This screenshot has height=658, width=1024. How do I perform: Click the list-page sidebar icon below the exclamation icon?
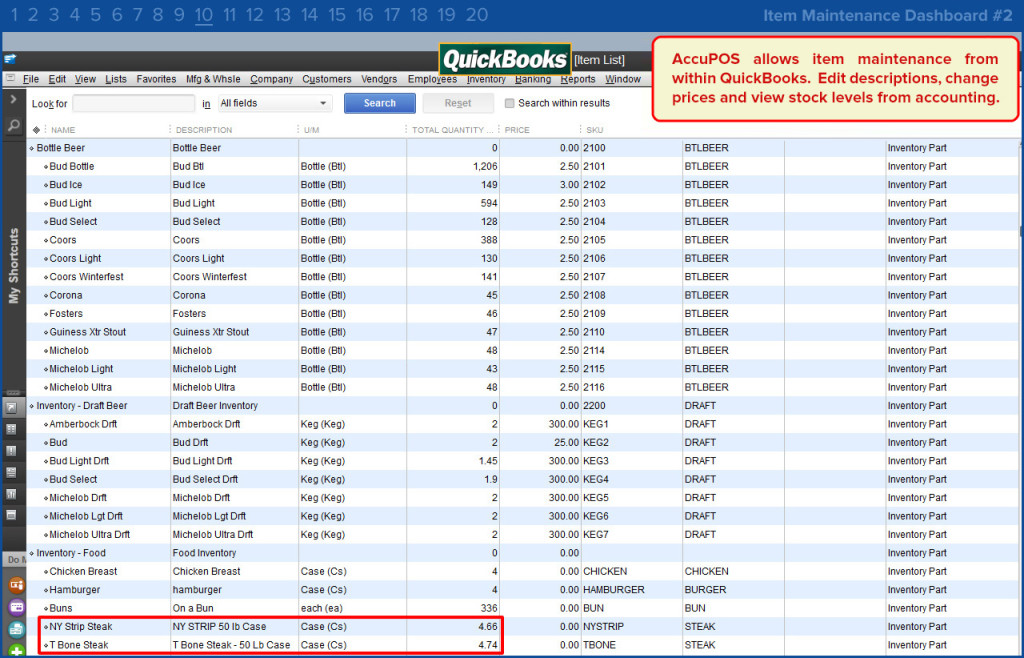click(11, 473)
